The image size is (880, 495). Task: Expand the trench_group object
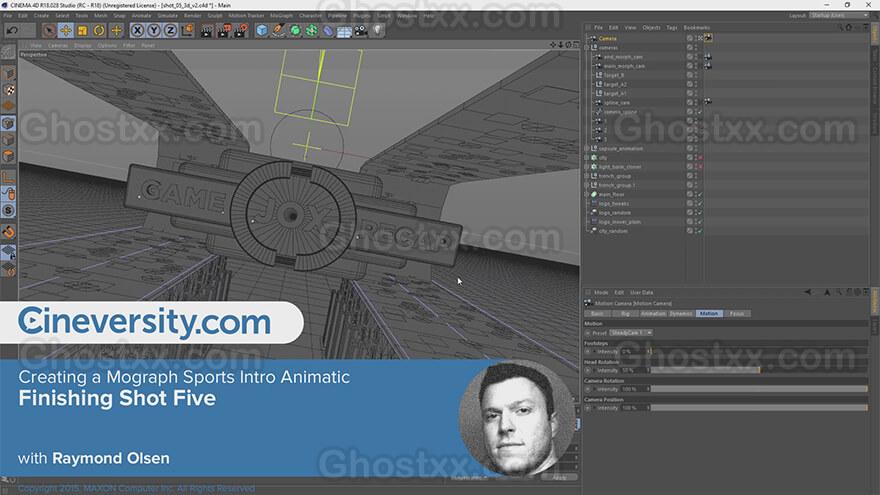click(587, 176)
